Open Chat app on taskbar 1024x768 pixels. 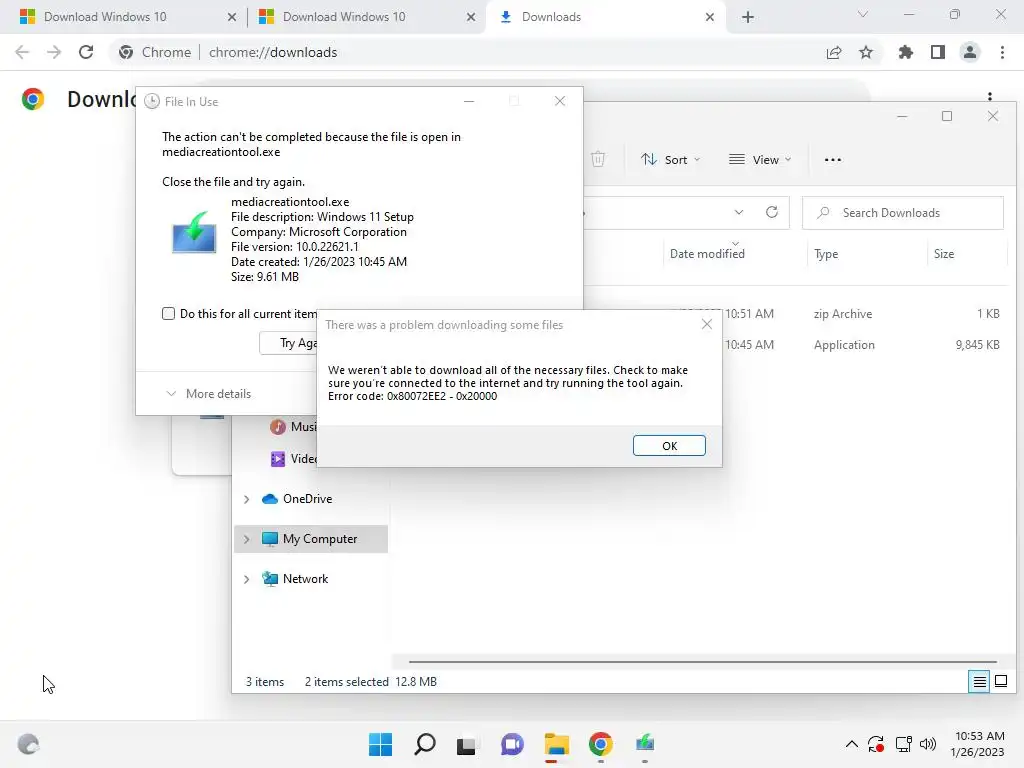(512, 744)
